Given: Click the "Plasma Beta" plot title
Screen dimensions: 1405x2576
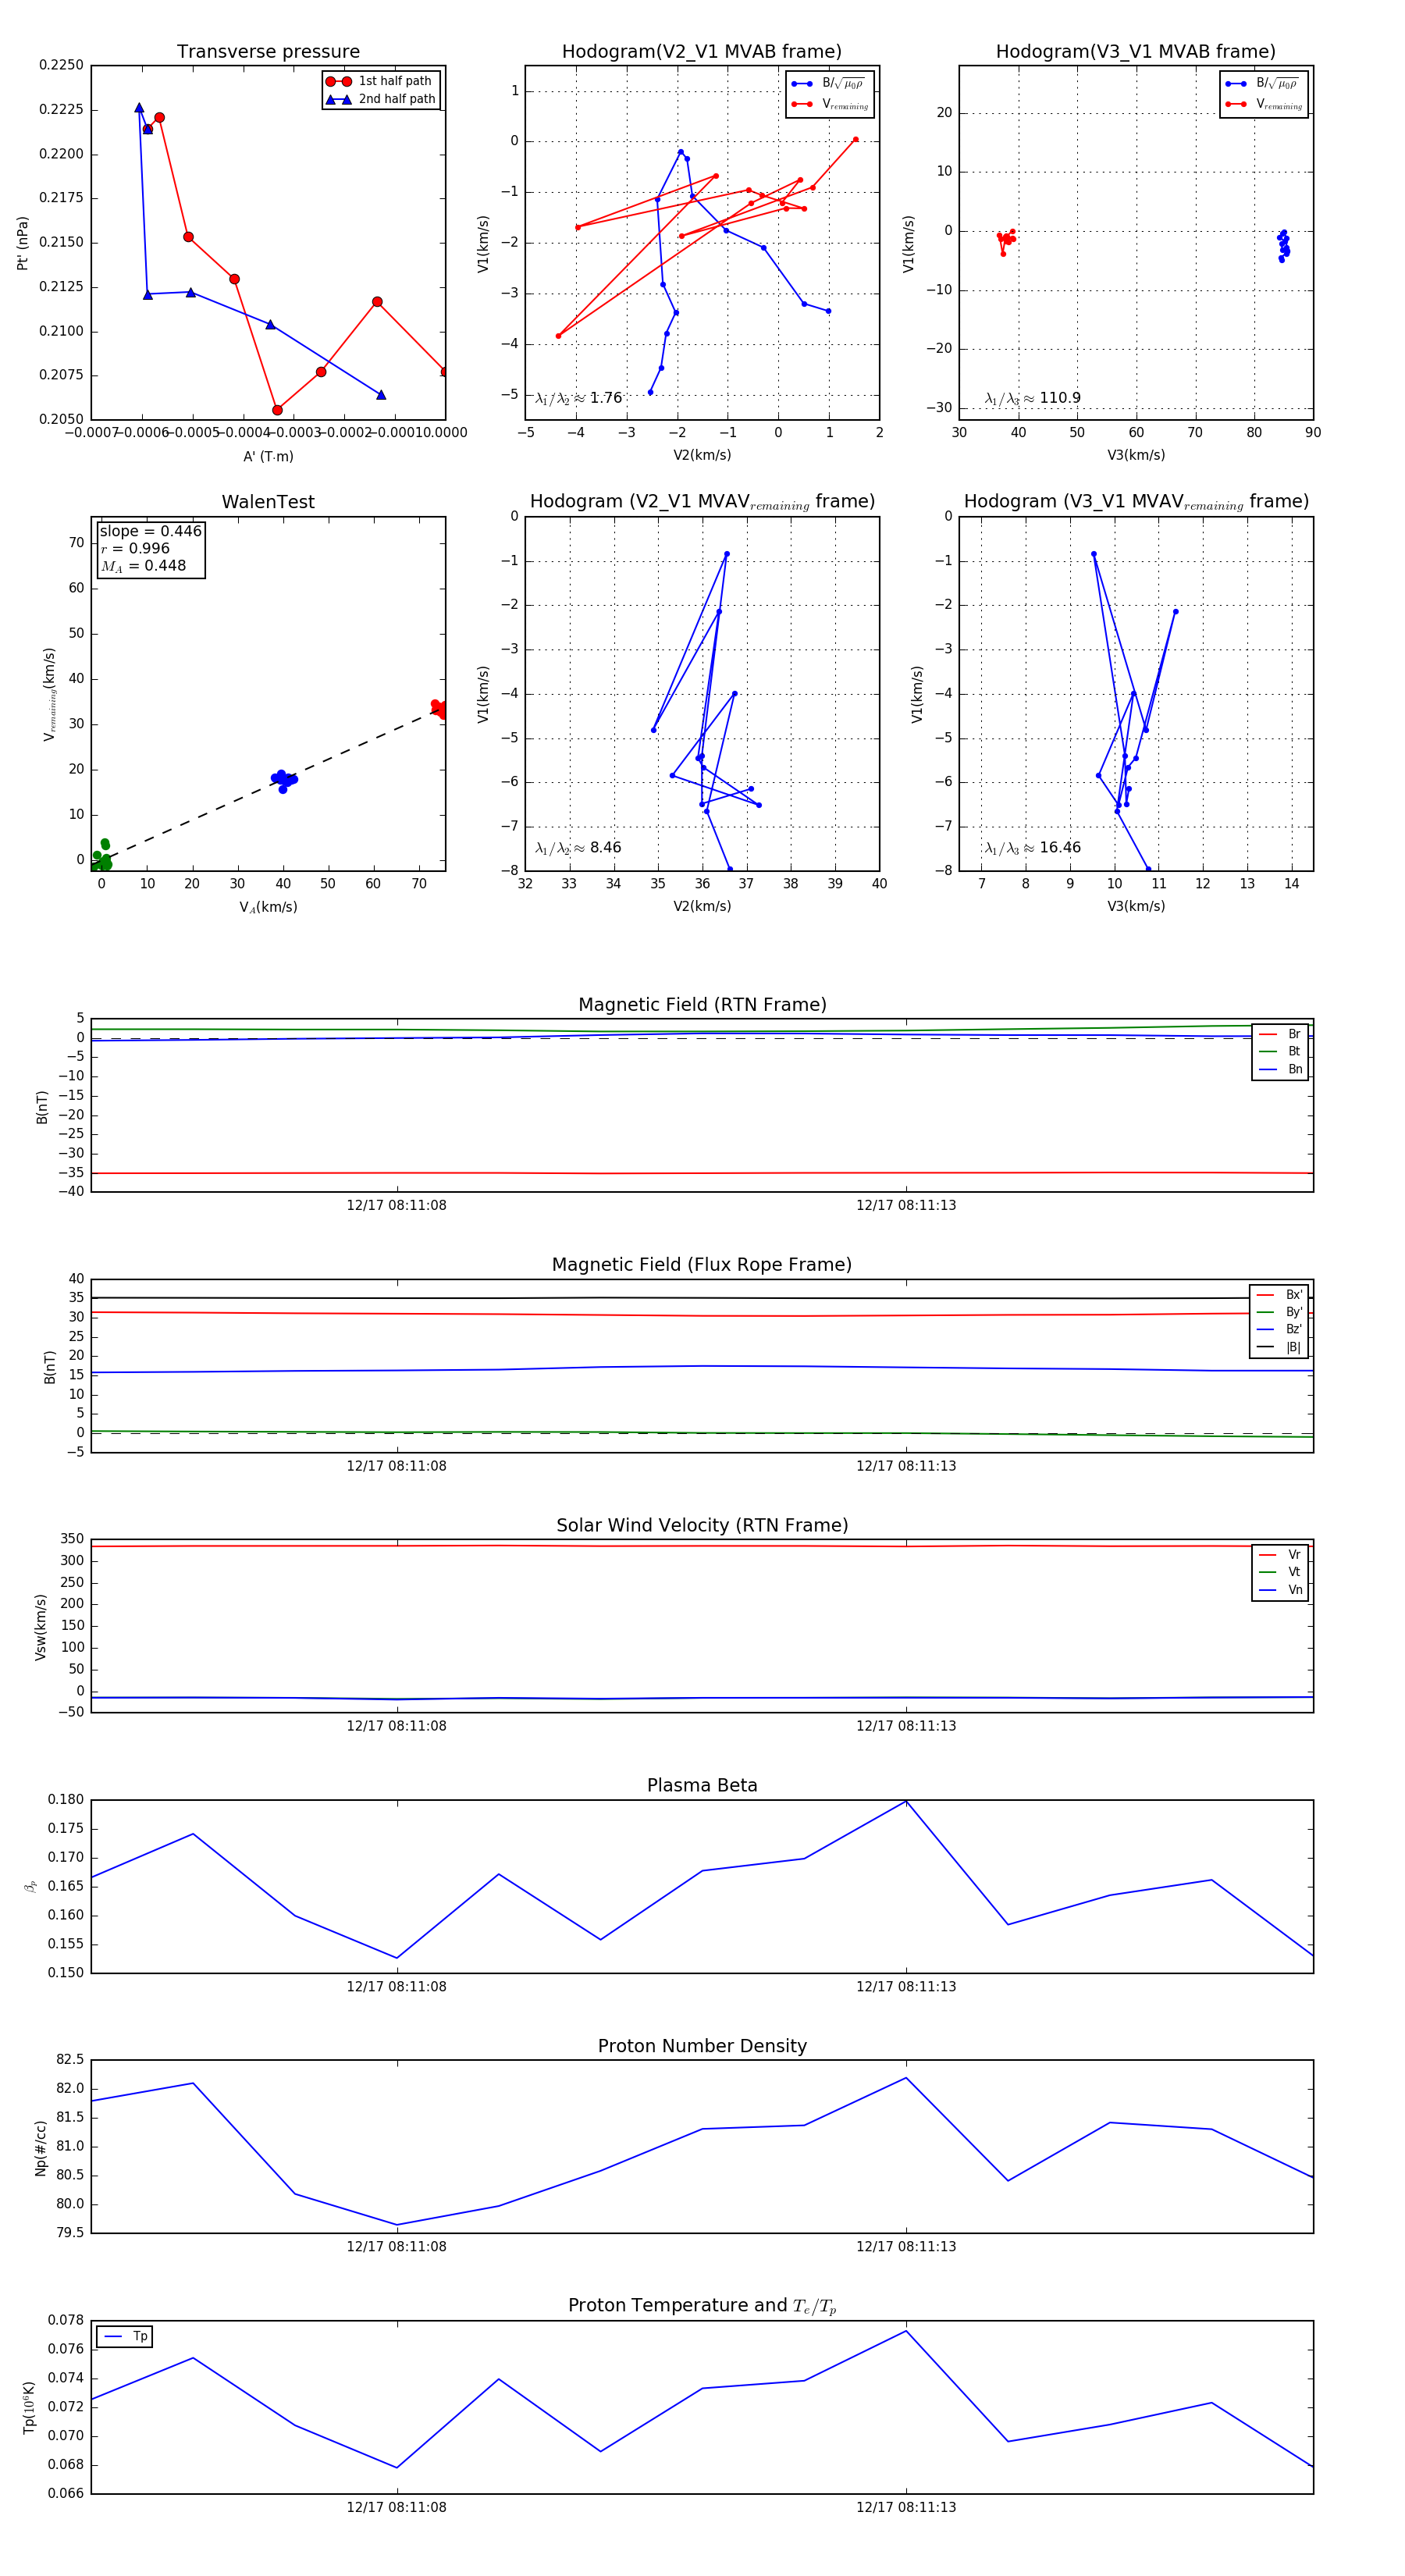Looking at the screenshot, I should [702, 1786].
